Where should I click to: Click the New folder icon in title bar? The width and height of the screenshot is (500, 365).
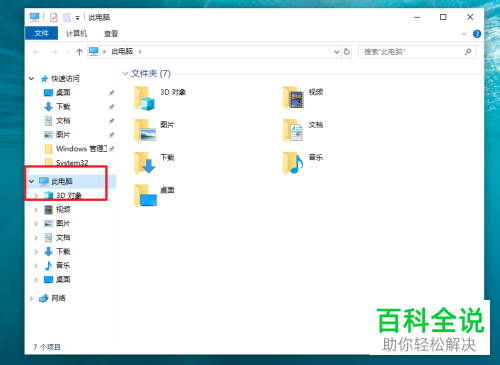[67, 17]
